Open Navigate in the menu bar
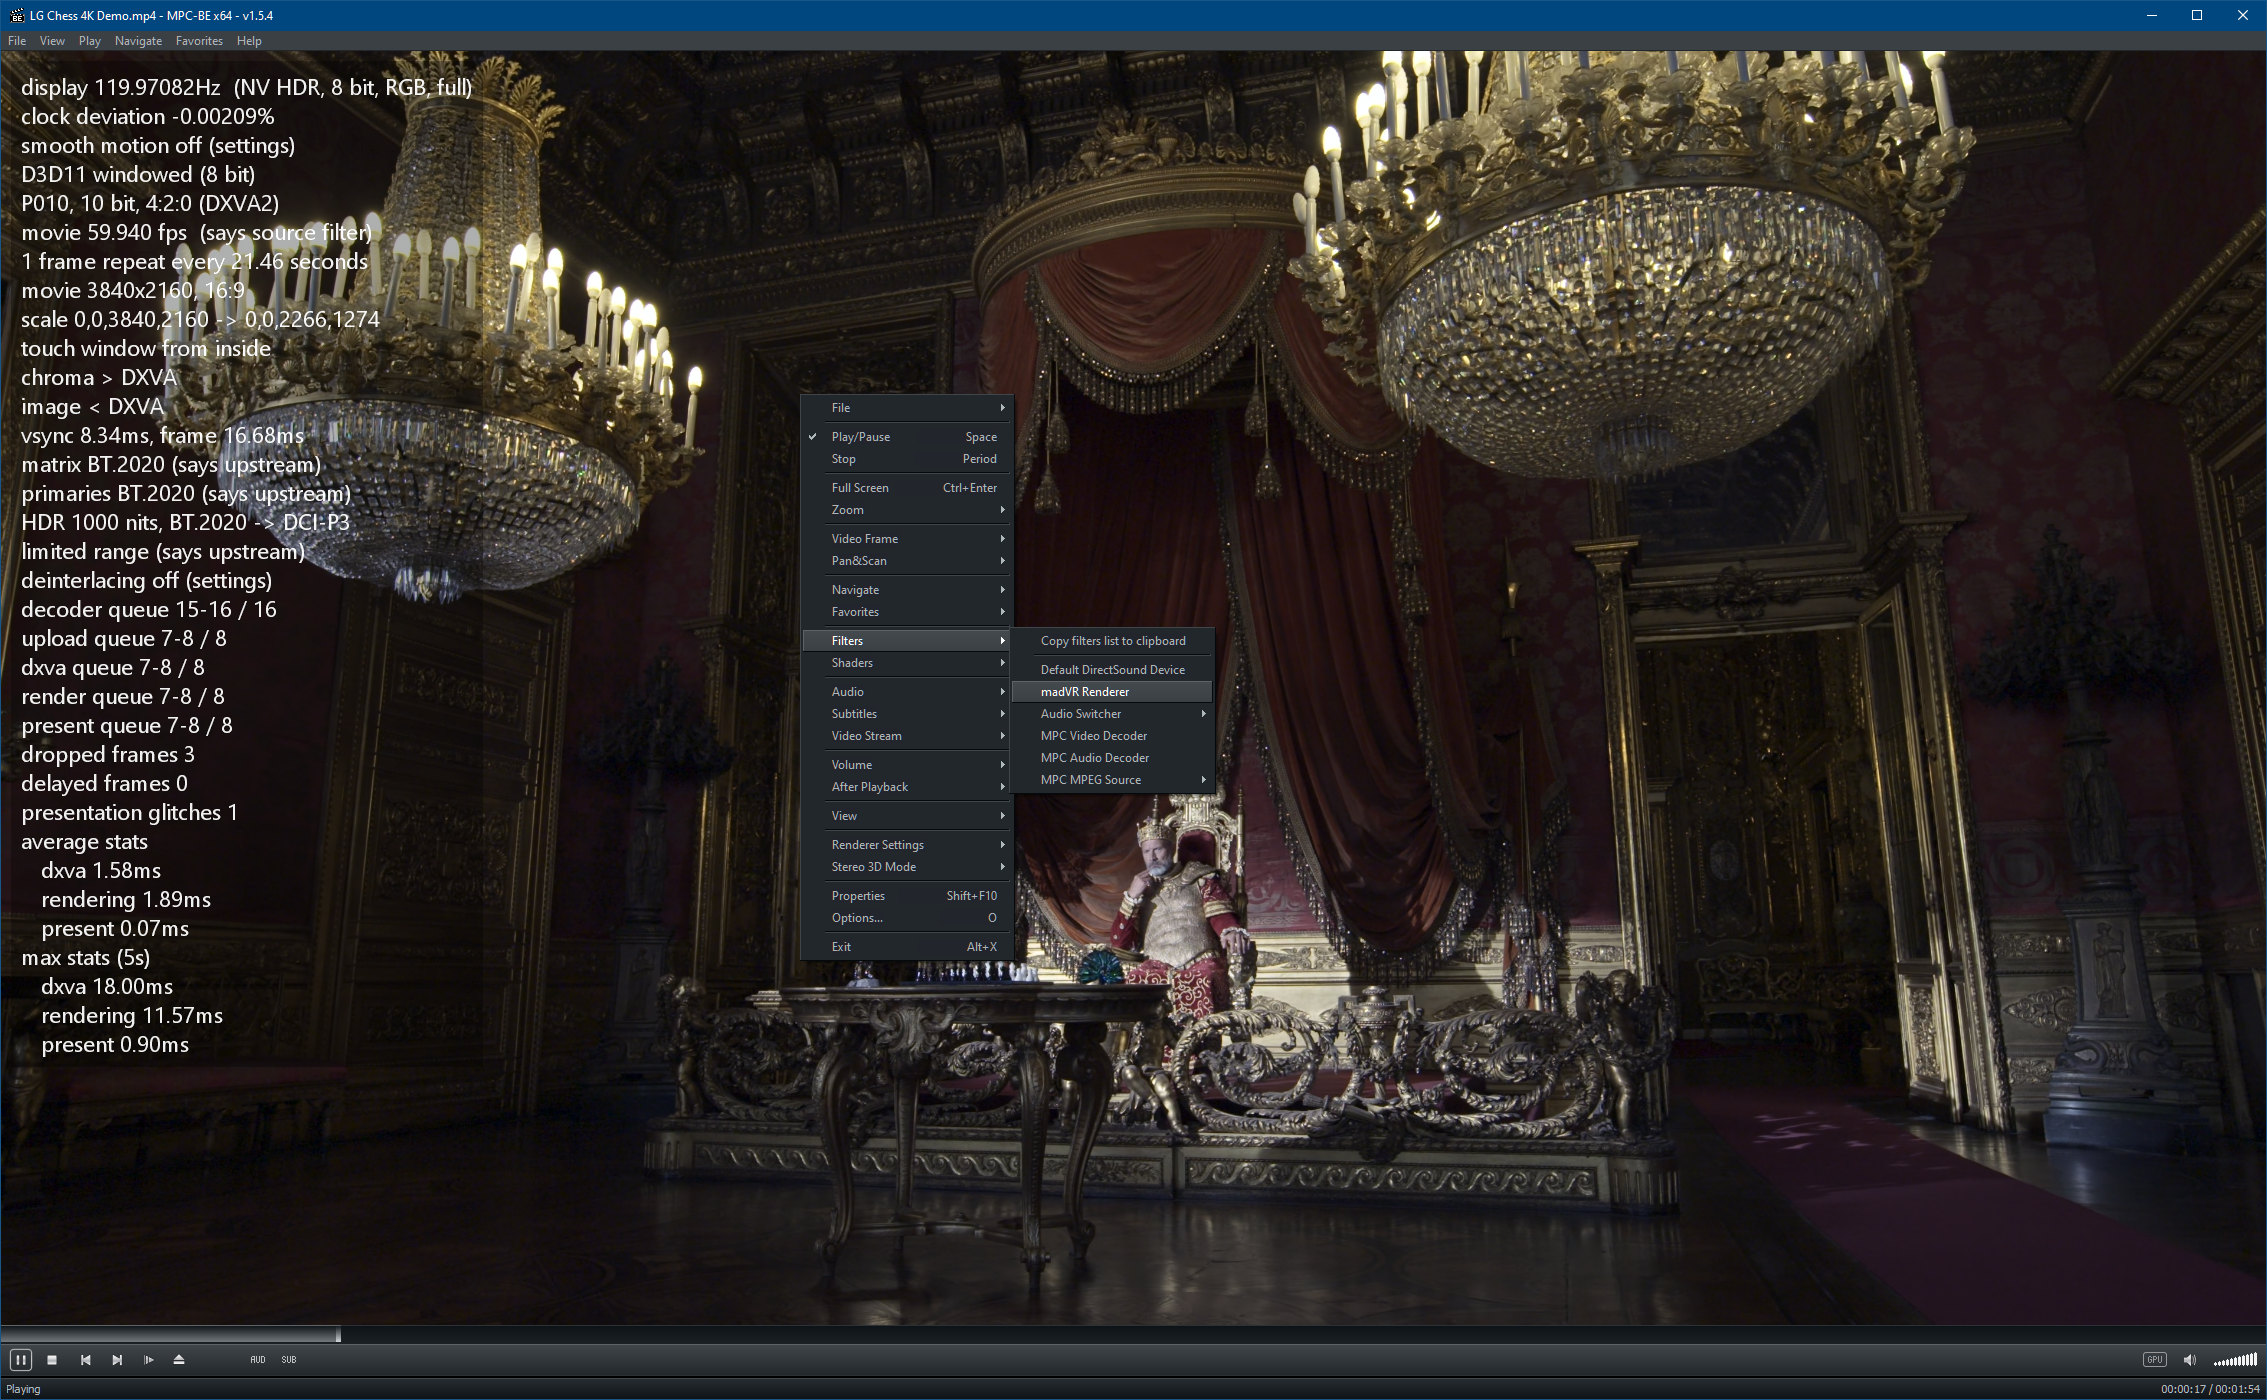 pos(138,41)
